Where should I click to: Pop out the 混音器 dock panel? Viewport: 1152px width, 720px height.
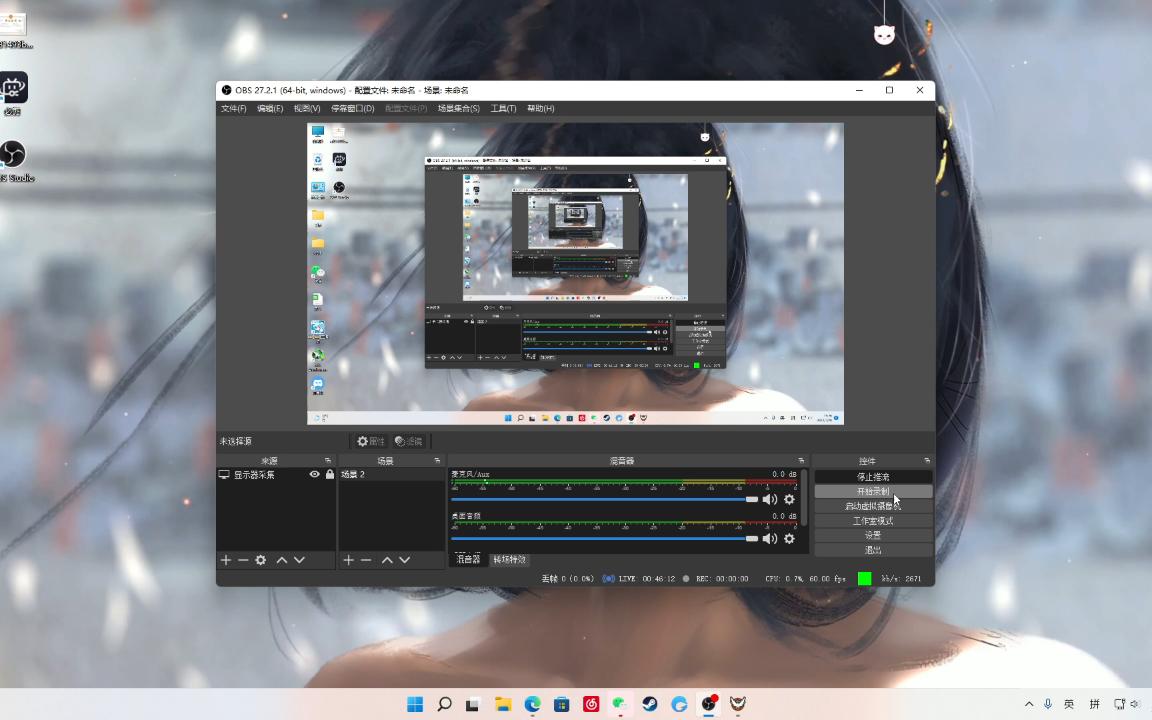(x=801, y=461)
